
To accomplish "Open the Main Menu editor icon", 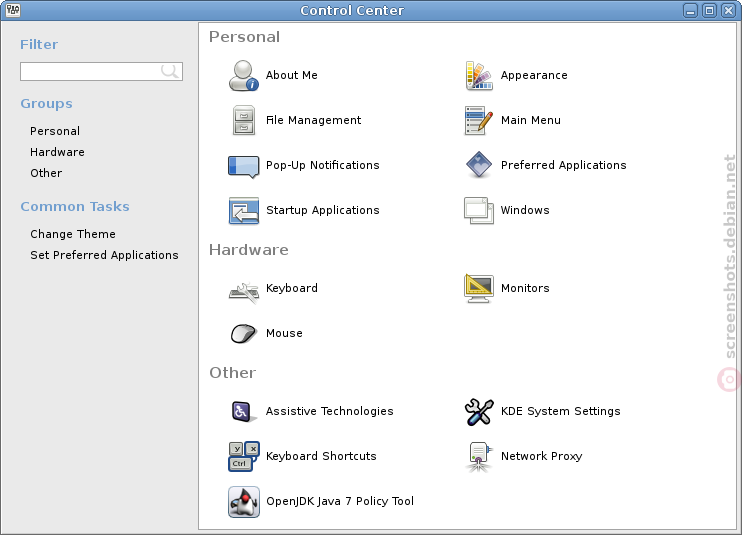I will pyautogui.click(x=479, y=120).
